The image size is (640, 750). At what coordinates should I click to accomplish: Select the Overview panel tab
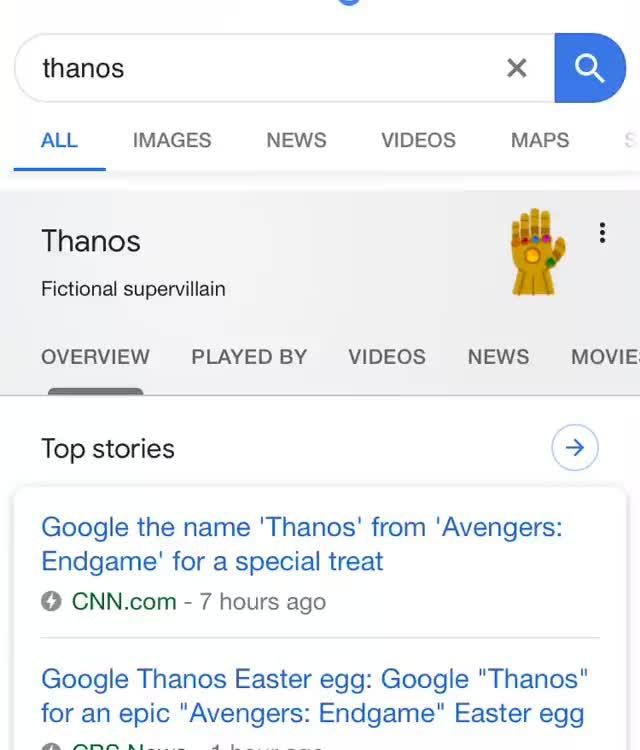pos(95,357)
